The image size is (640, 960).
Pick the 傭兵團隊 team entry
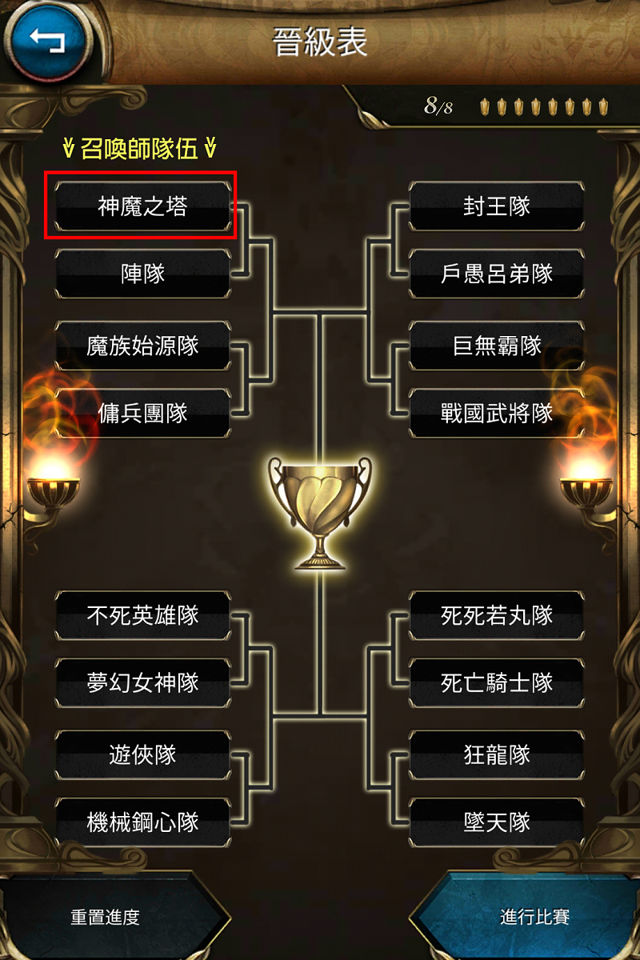(143, 413)
